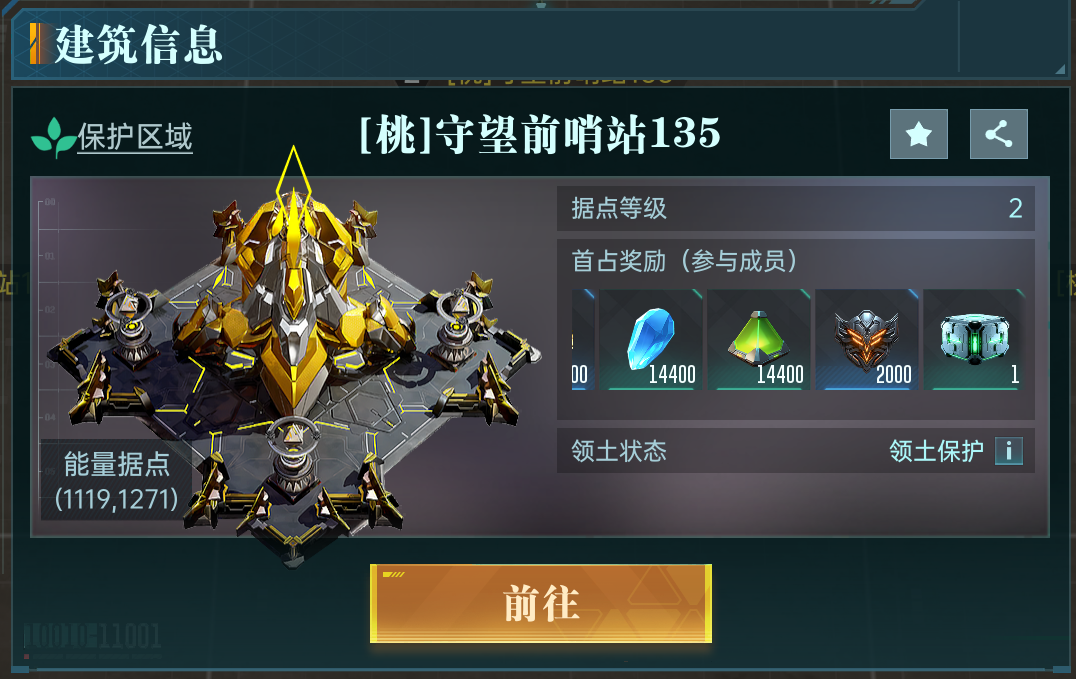
Task: Click the partially hidden reward item
Action: click(583, 340)
